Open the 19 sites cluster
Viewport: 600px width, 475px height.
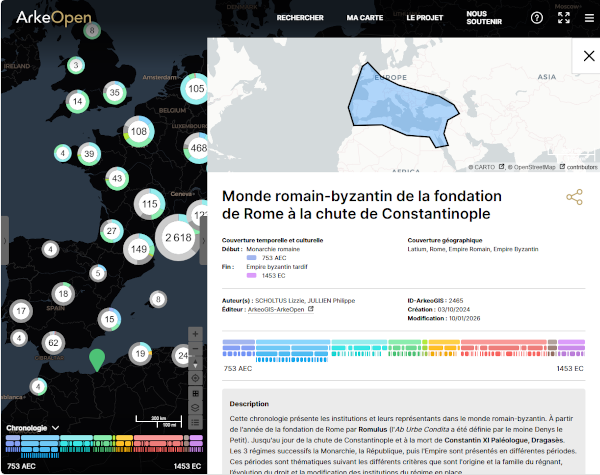(140, 354)
